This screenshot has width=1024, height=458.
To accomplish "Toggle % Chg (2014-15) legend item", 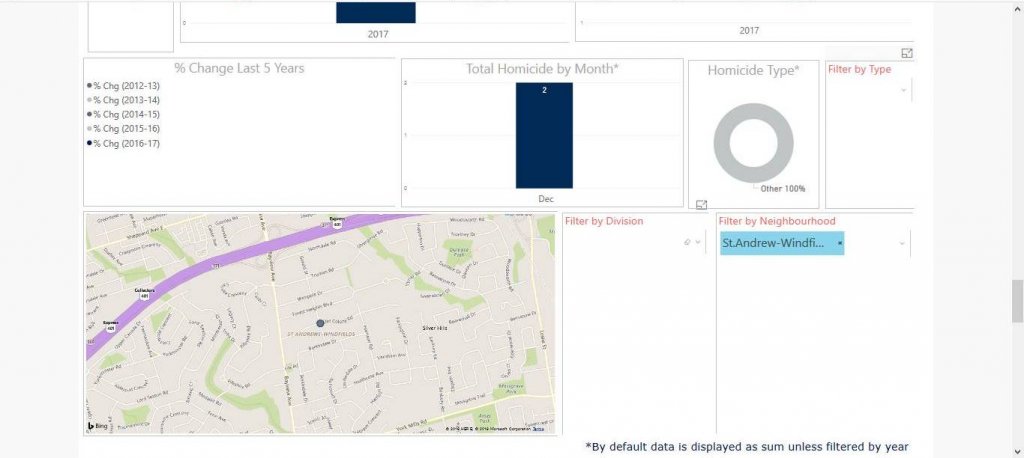I will pyautogui.click(x=125, y=115).
